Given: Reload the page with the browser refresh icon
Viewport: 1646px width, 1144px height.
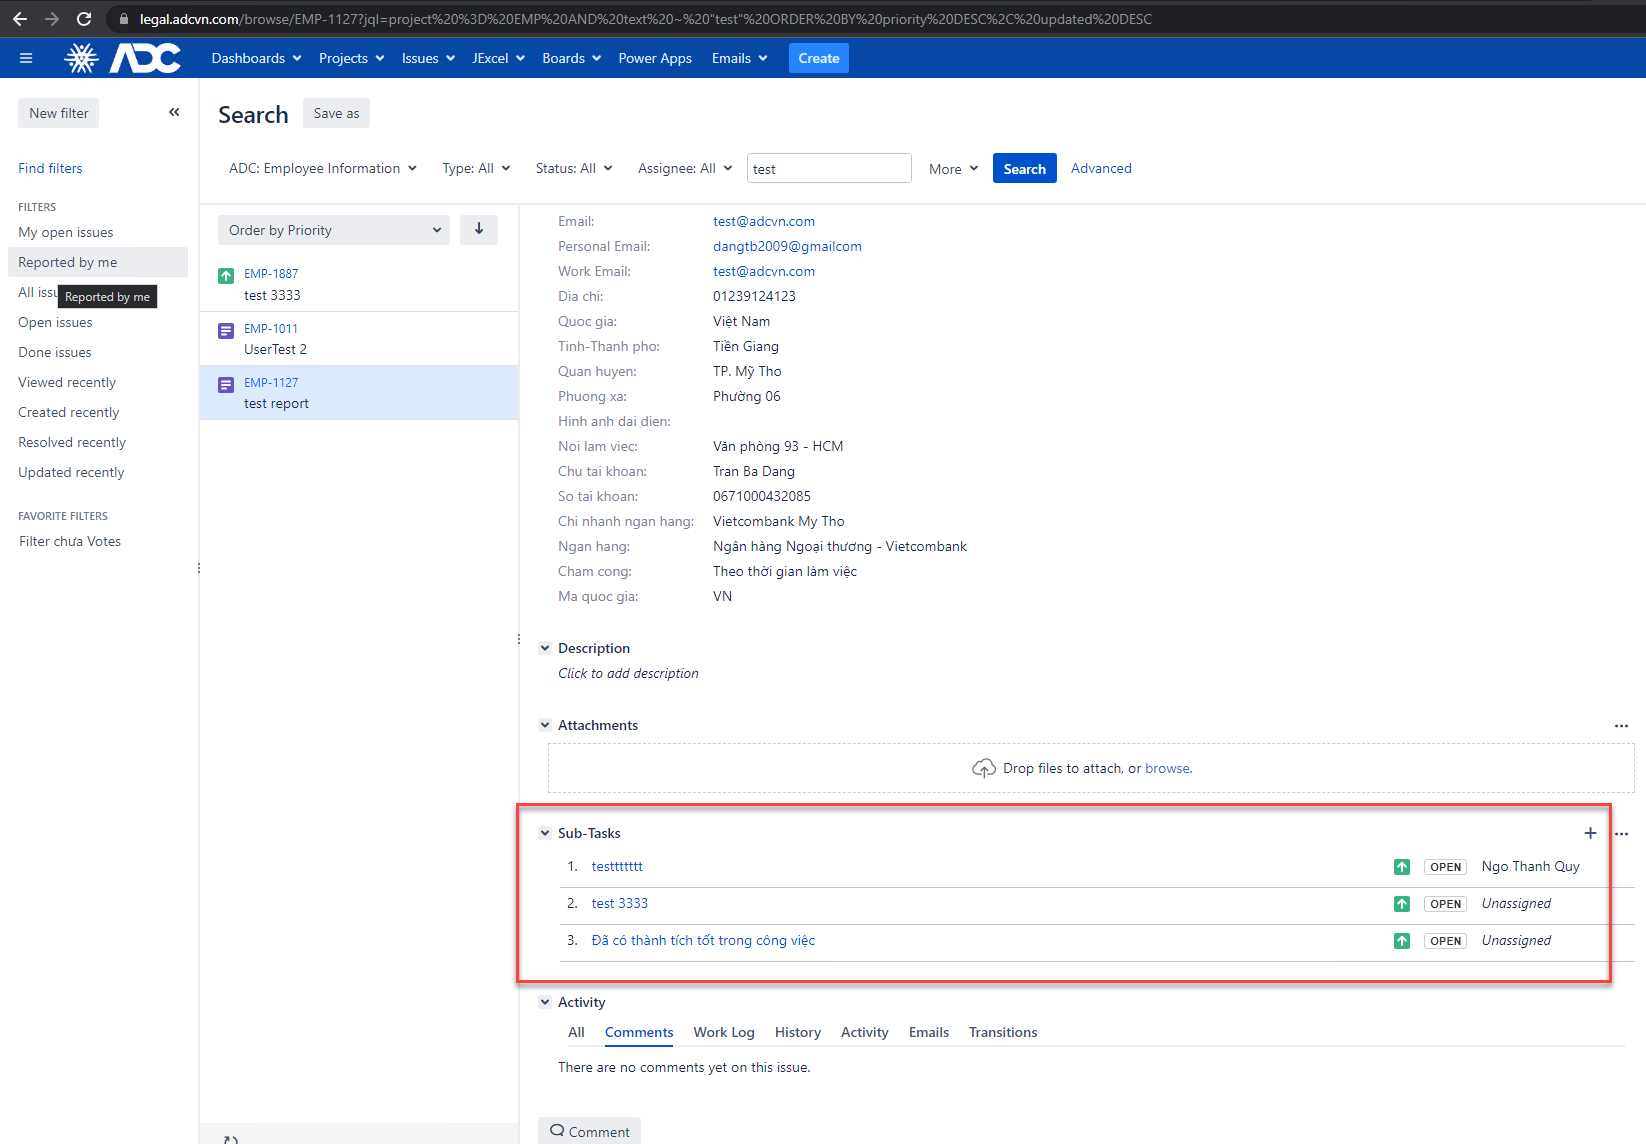Looking at the screenshot, I should click(x=84, y=18).
